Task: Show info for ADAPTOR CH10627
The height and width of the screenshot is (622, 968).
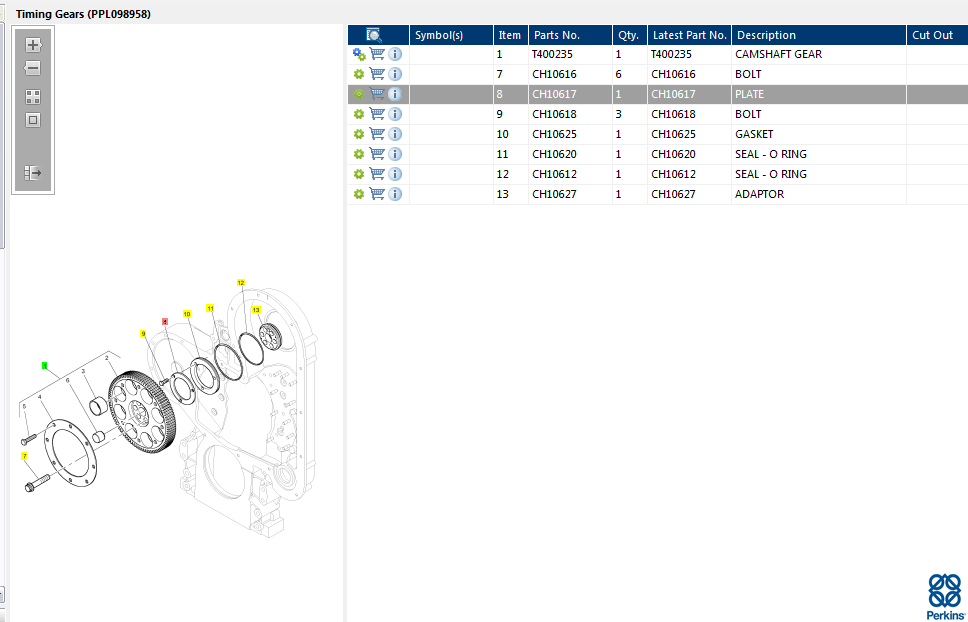Action: pyautogui.click(x=395, y=194)
